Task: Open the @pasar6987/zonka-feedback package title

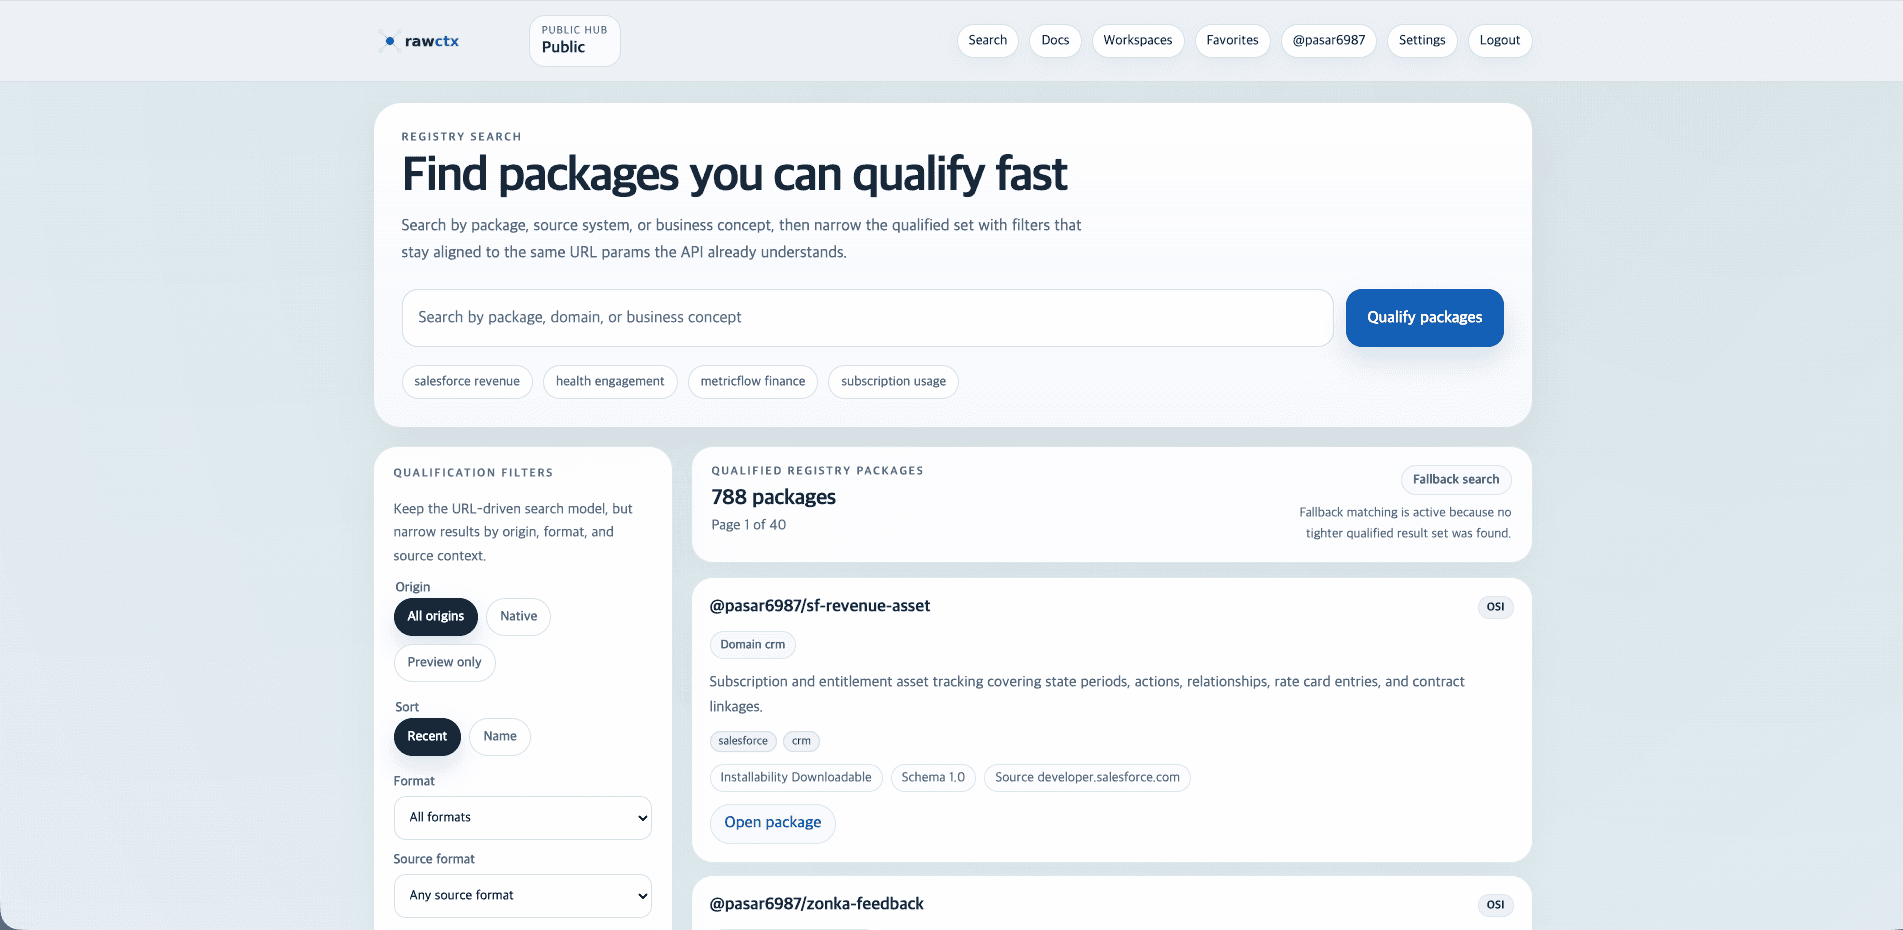Action: point(816,904)
